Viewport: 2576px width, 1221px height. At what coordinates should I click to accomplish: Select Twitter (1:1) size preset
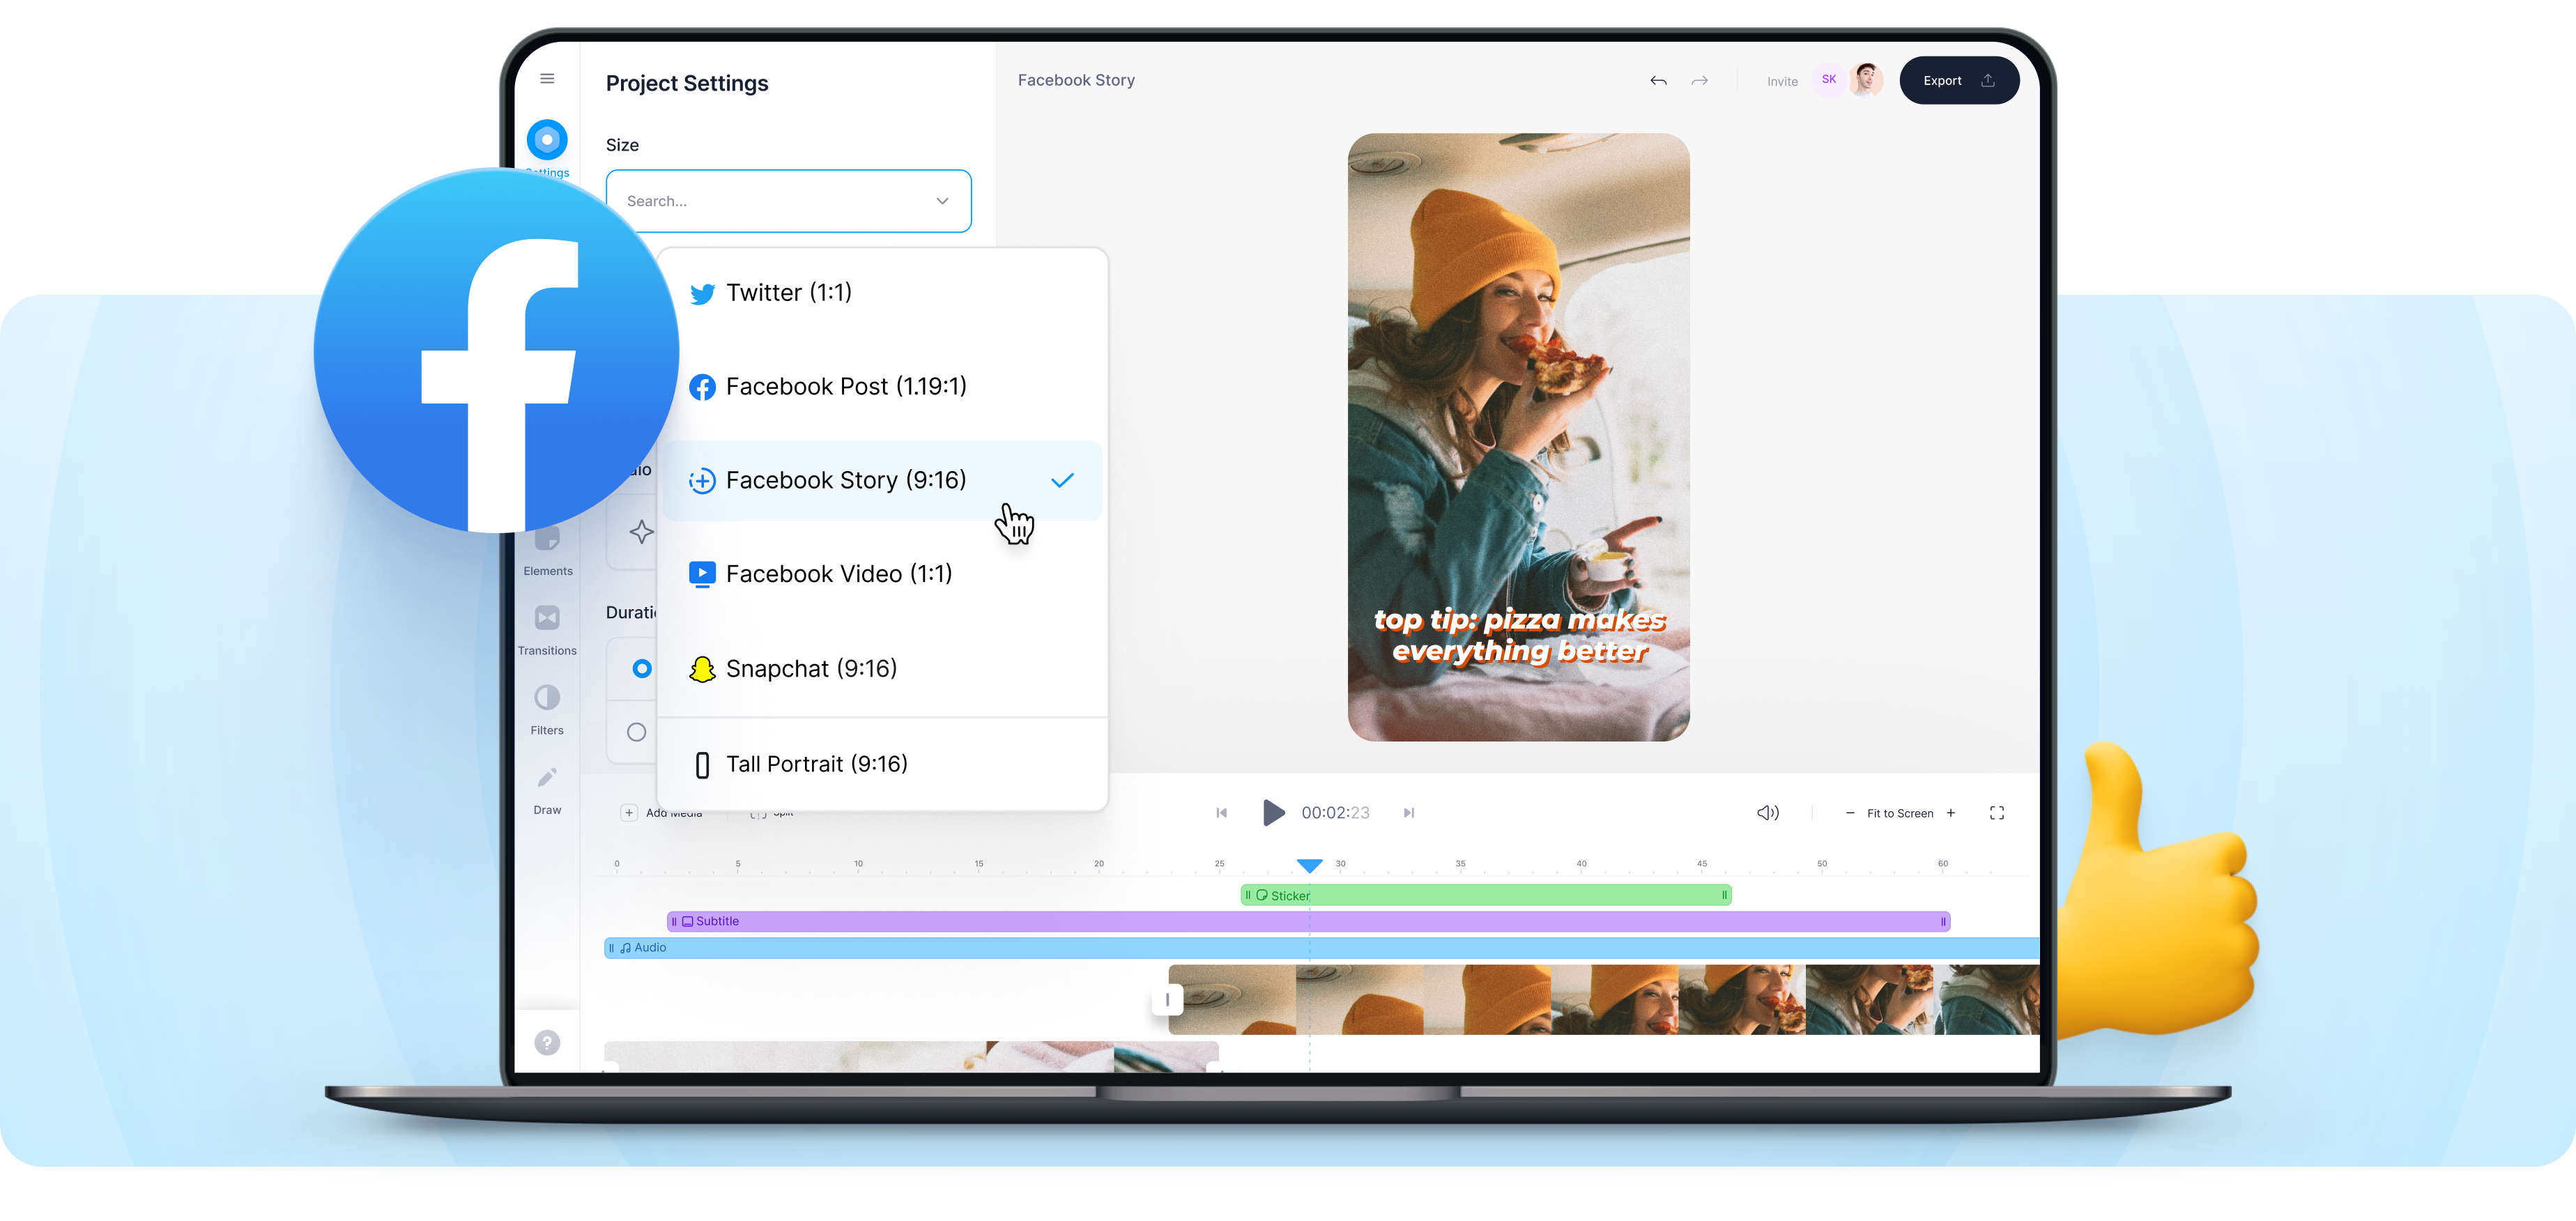(x=789, y=292)
